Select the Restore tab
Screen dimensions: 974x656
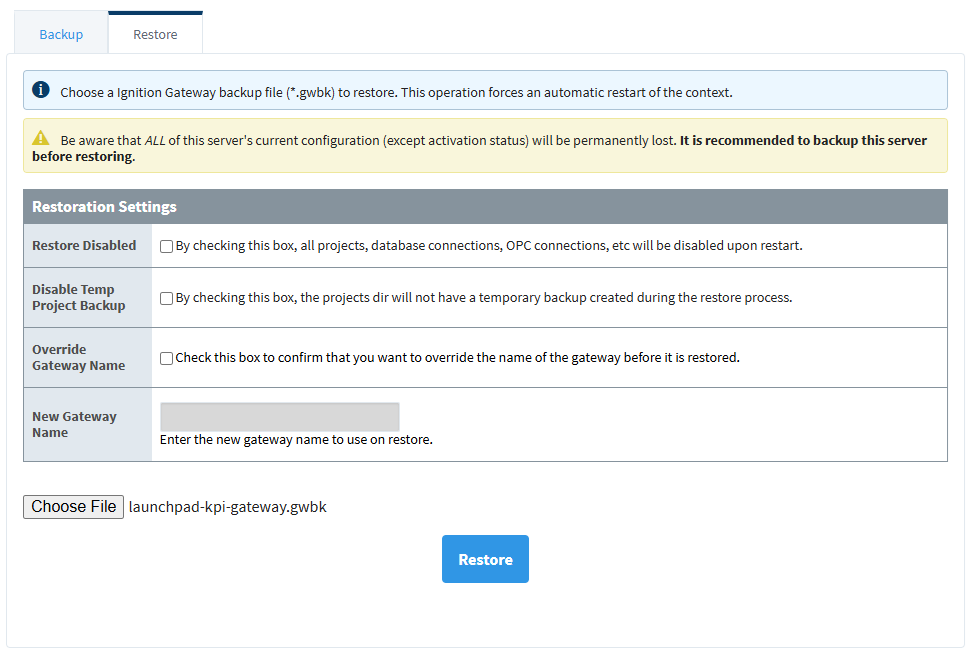click(x=155, y=34)
